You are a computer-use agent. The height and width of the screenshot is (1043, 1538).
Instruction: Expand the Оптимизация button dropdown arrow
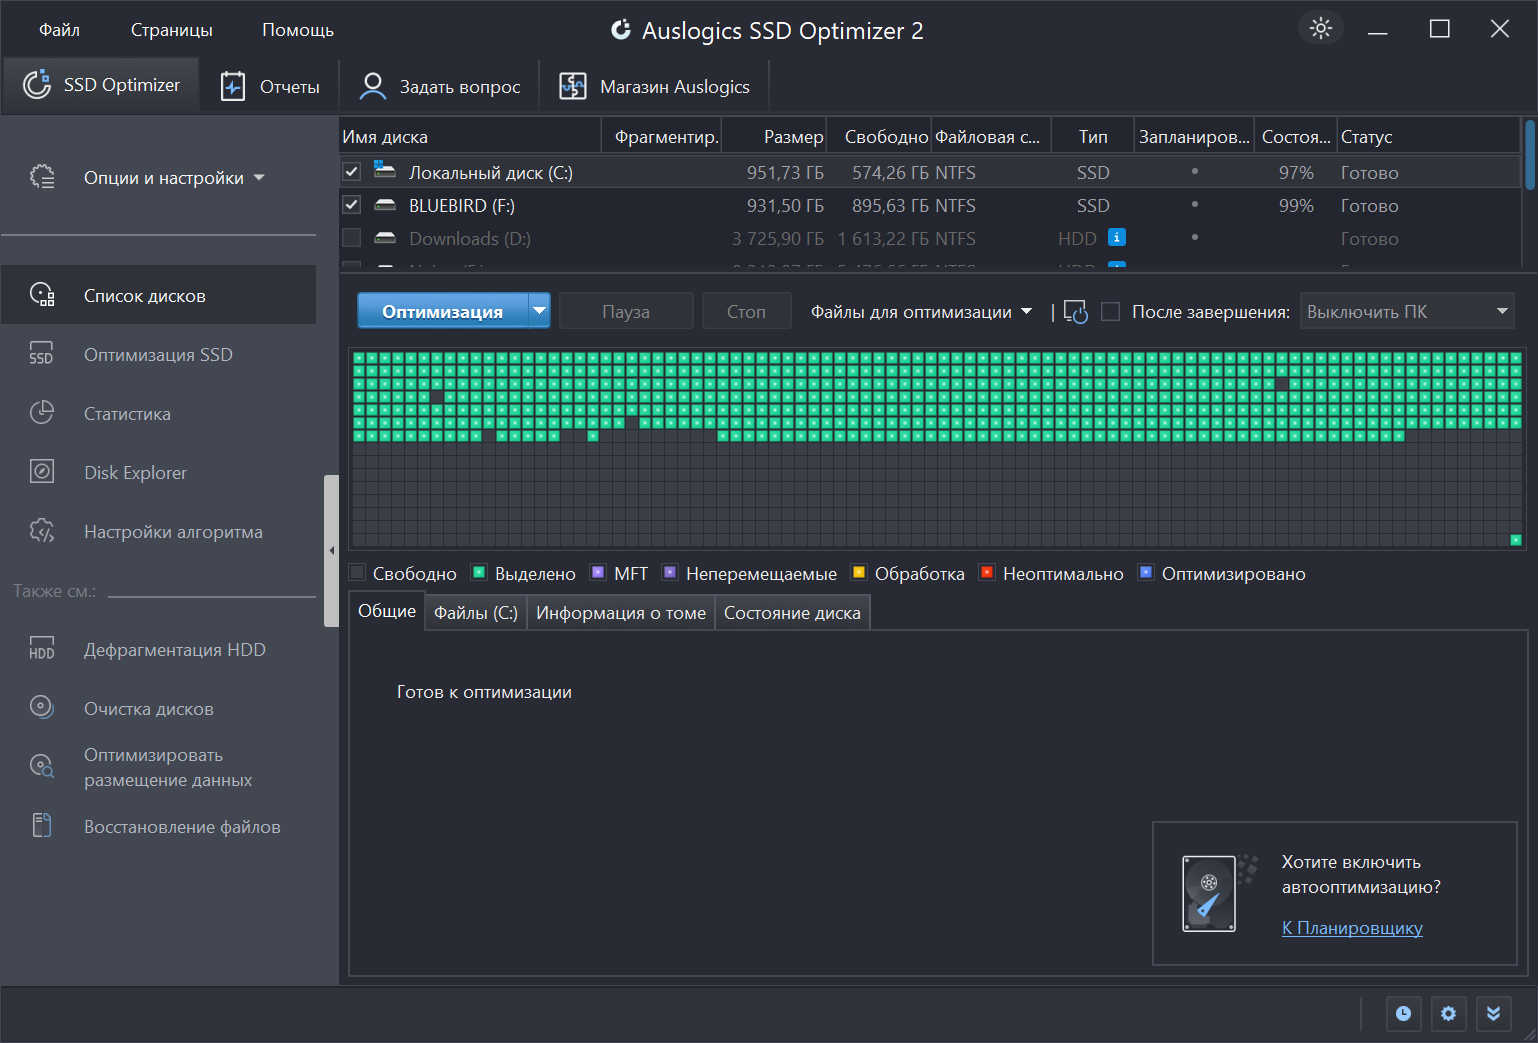tap(539, 311)
